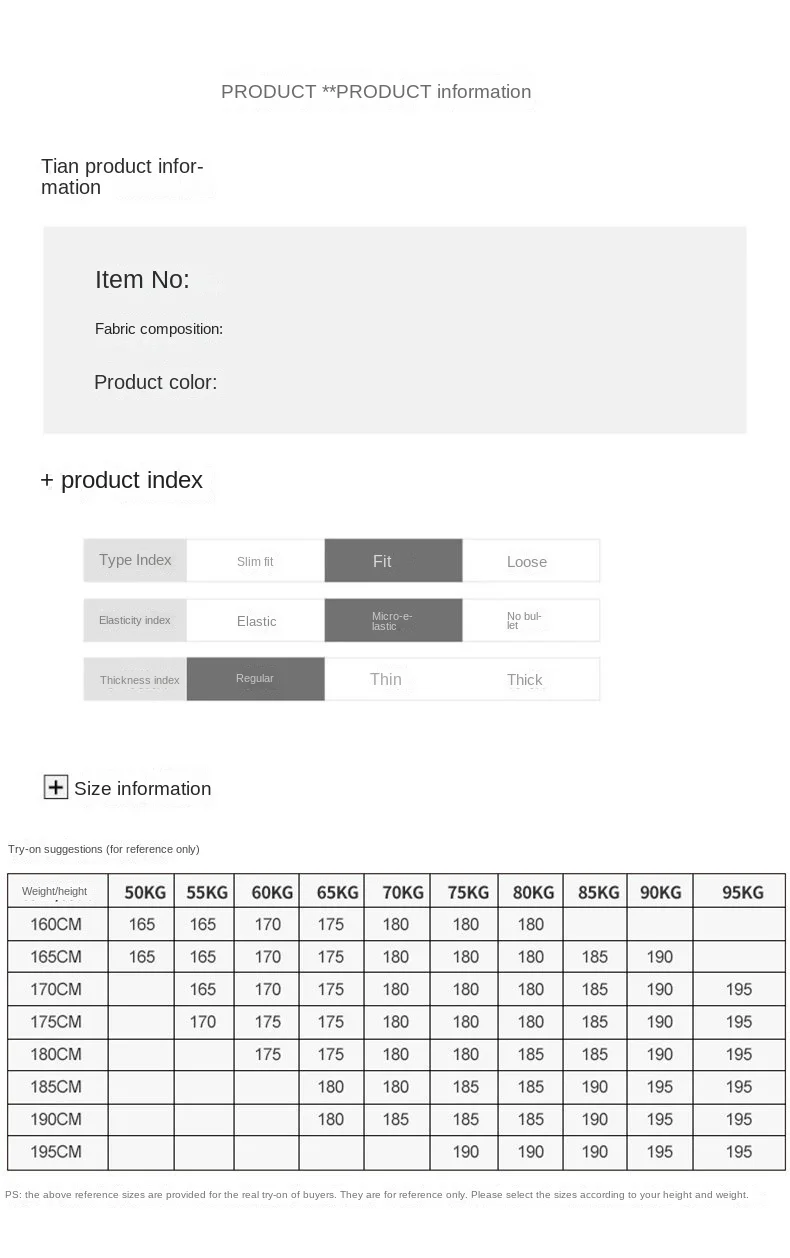Select the highlighted Fit type option

(393, 561)
